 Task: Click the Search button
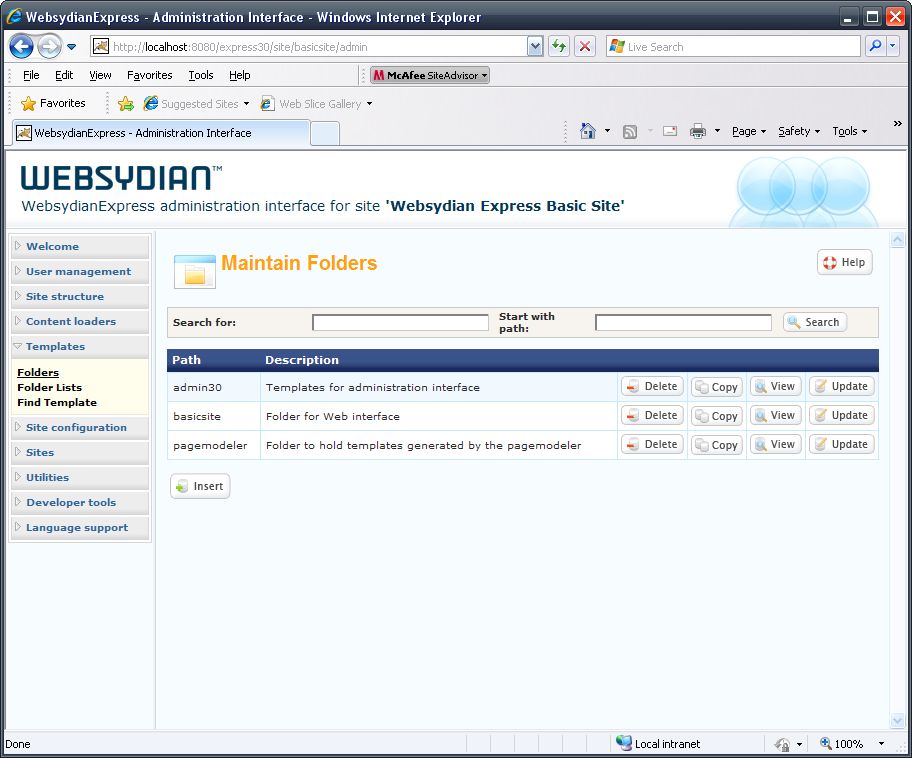point(814,322)
